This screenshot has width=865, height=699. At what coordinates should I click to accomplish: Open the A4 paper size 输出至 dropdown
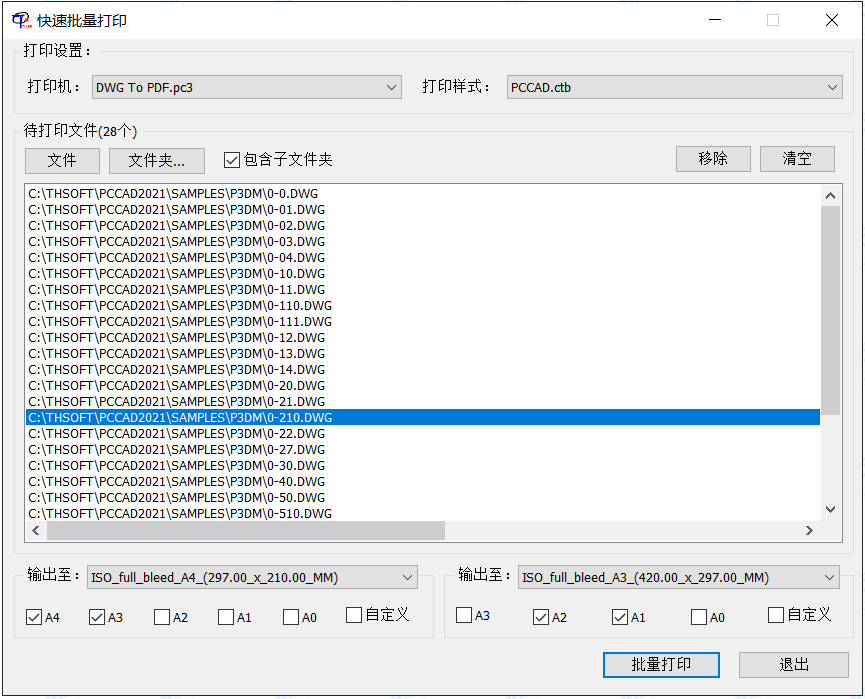pyautogui.click(x=252, y=577)
